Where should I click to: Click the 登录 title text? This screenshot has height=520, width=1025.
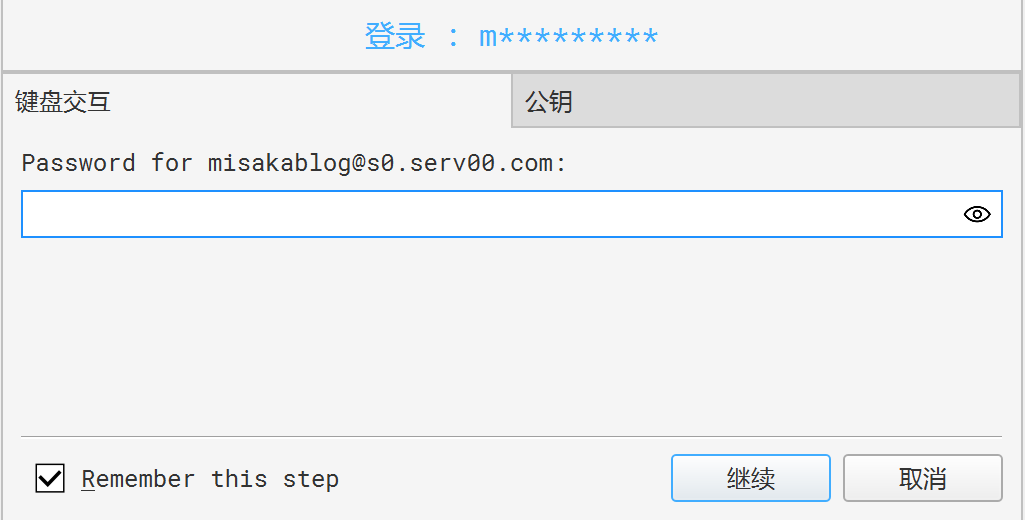click(x=395, y=38)
